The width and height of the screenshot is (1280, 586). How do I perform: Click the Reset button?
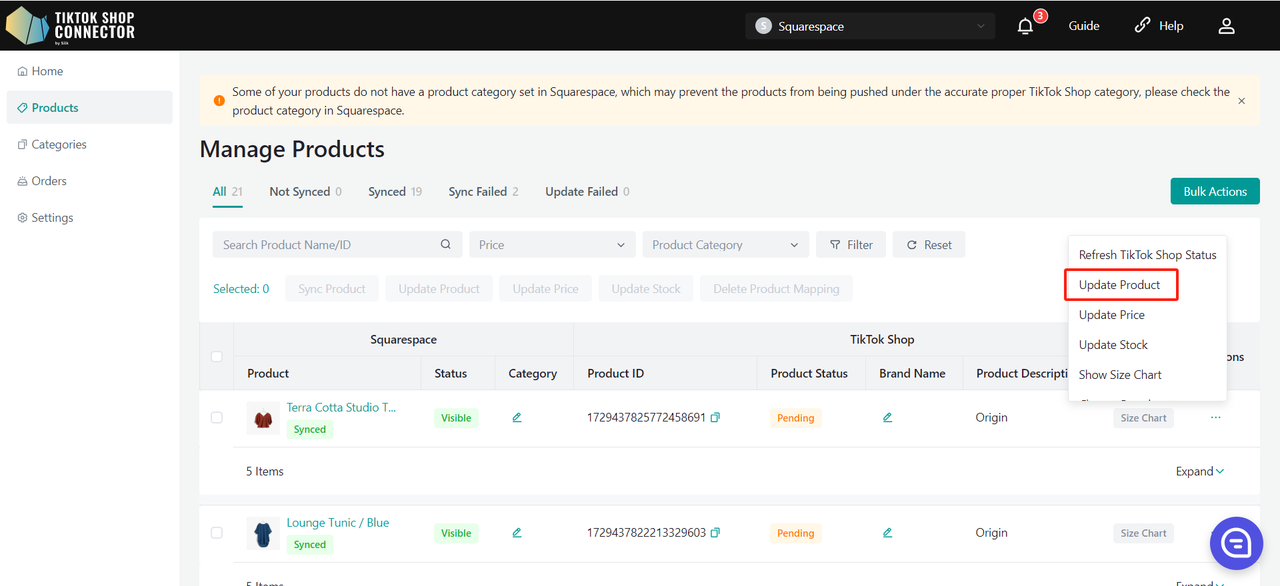(929, 244)
